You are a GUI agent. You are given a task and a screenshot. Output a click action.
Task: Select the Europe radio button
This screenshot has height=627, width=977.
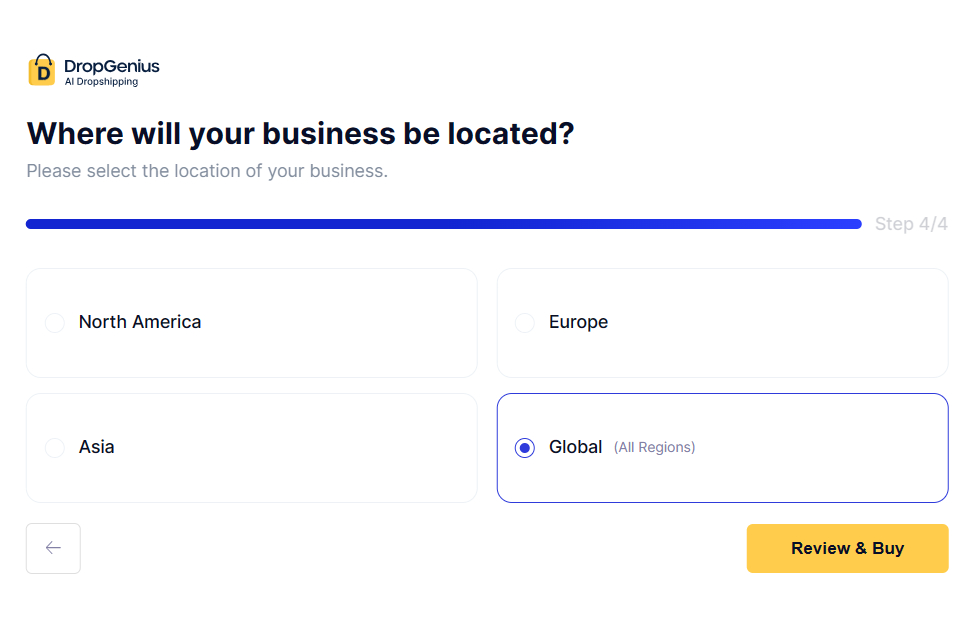point(525,322)
